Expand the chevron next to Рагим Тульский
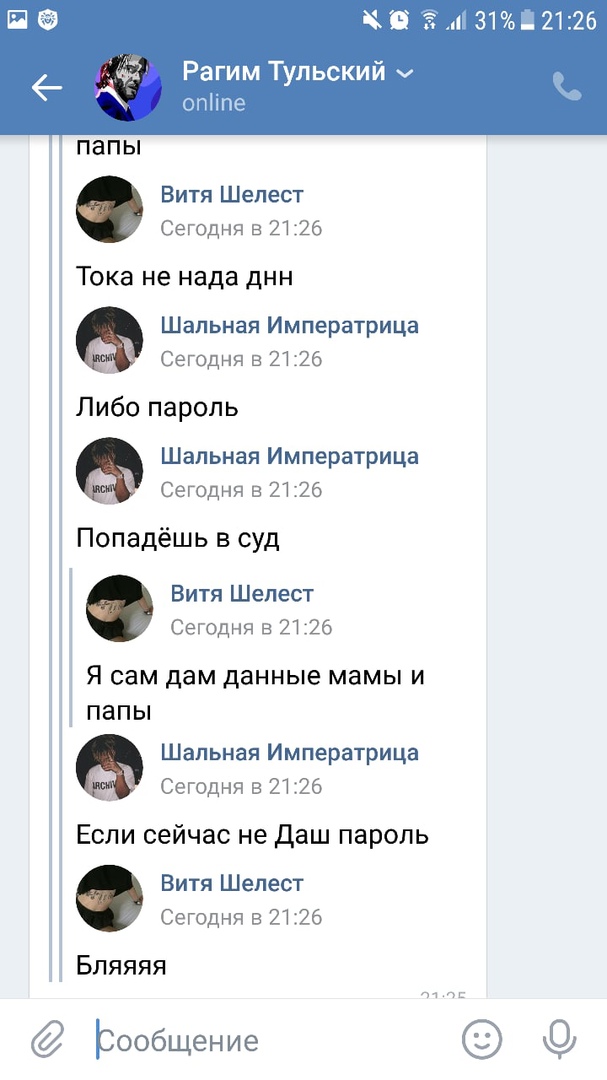The width and height of the screenshot is (607, 1080). [405, 73]
